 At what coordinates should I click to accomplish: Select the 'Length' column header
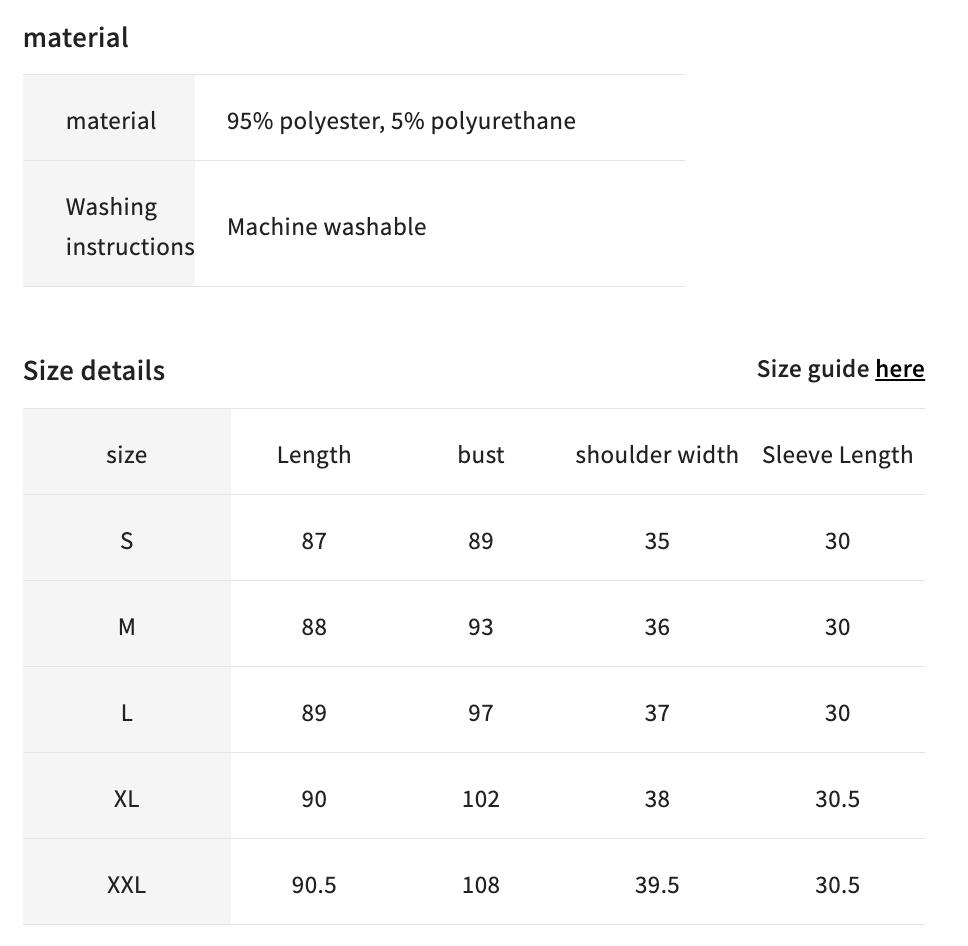(314, 455)
